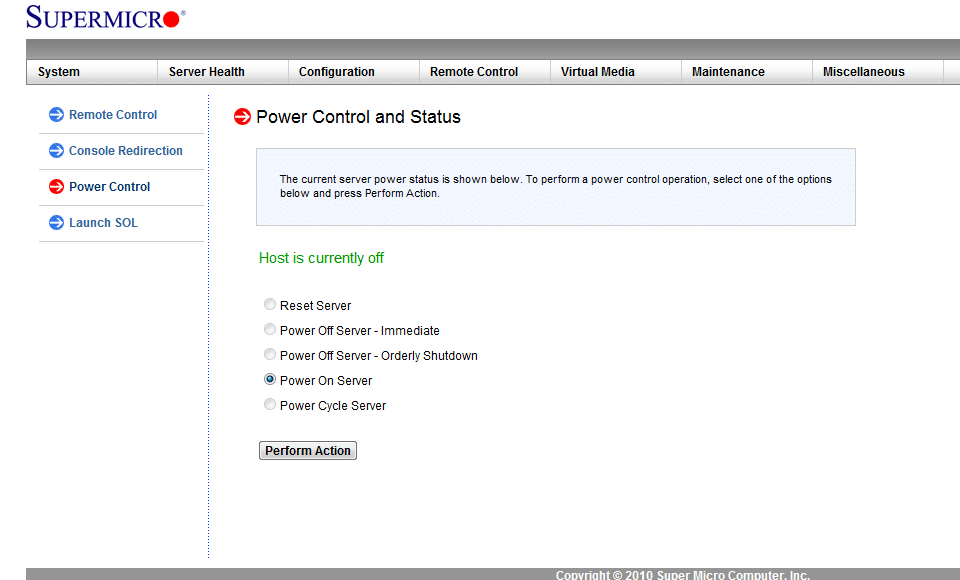The width and height of the screenshot is (960, 580).
Task: Open the Server Health menu
Action: click(x=206, y=72)
